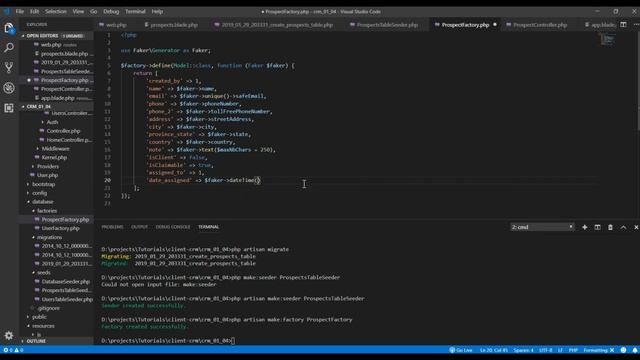Screen dimensions: 640x360
Task: Click Spaces: 4 indentation setting
Action: tap(524, 350)
